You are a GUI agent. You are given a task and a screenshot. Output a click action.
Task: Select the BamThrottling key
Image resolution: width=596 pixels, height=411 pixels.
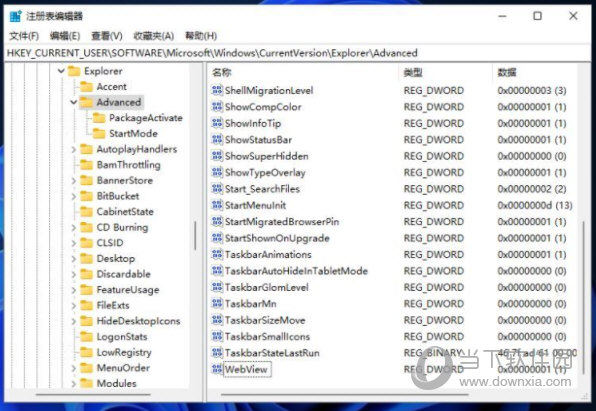point(128,165)
